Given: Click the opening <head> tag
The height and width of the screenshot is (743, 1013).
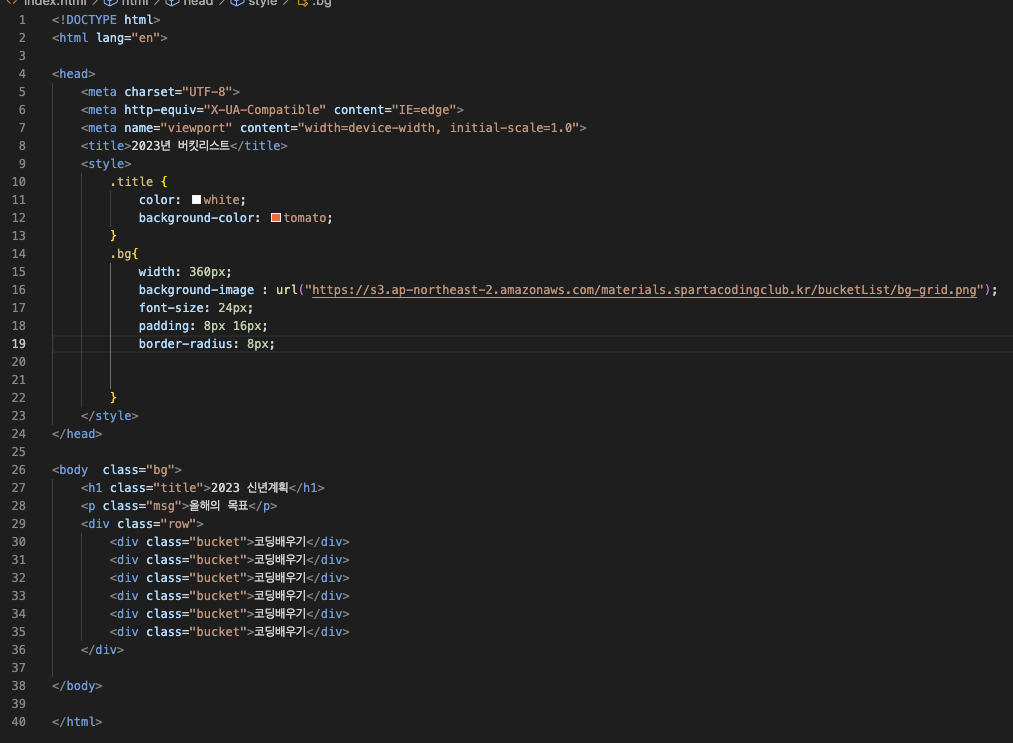Looking at the screenshot, I should coord(74,74).
